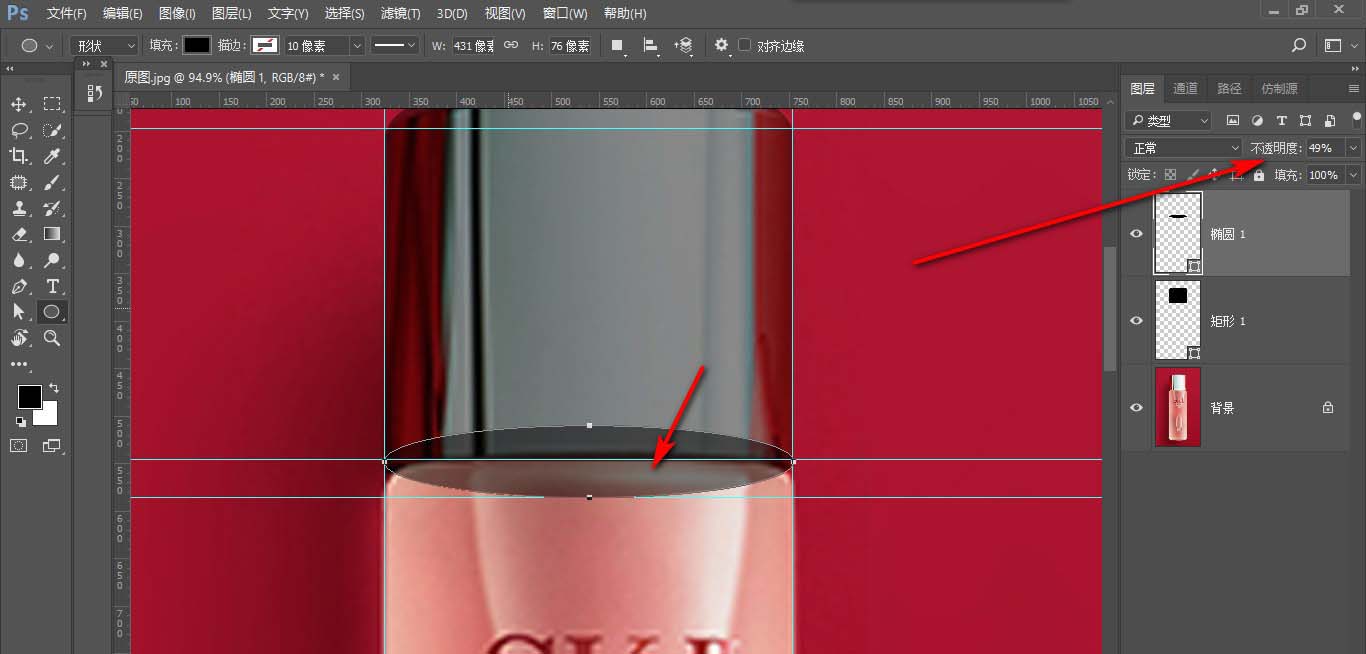Switch to the 路径 tab
1366x654 pixels.
tap(1229, 88)
